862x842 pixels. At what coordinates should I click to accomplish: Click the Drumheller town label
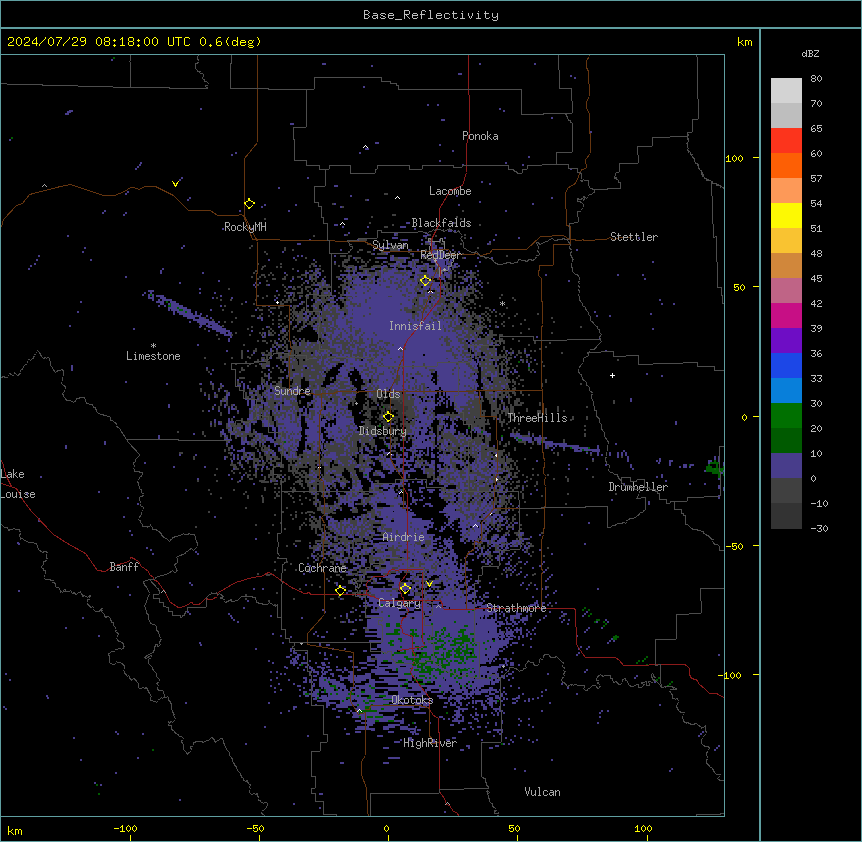click(x=638, y=487)
